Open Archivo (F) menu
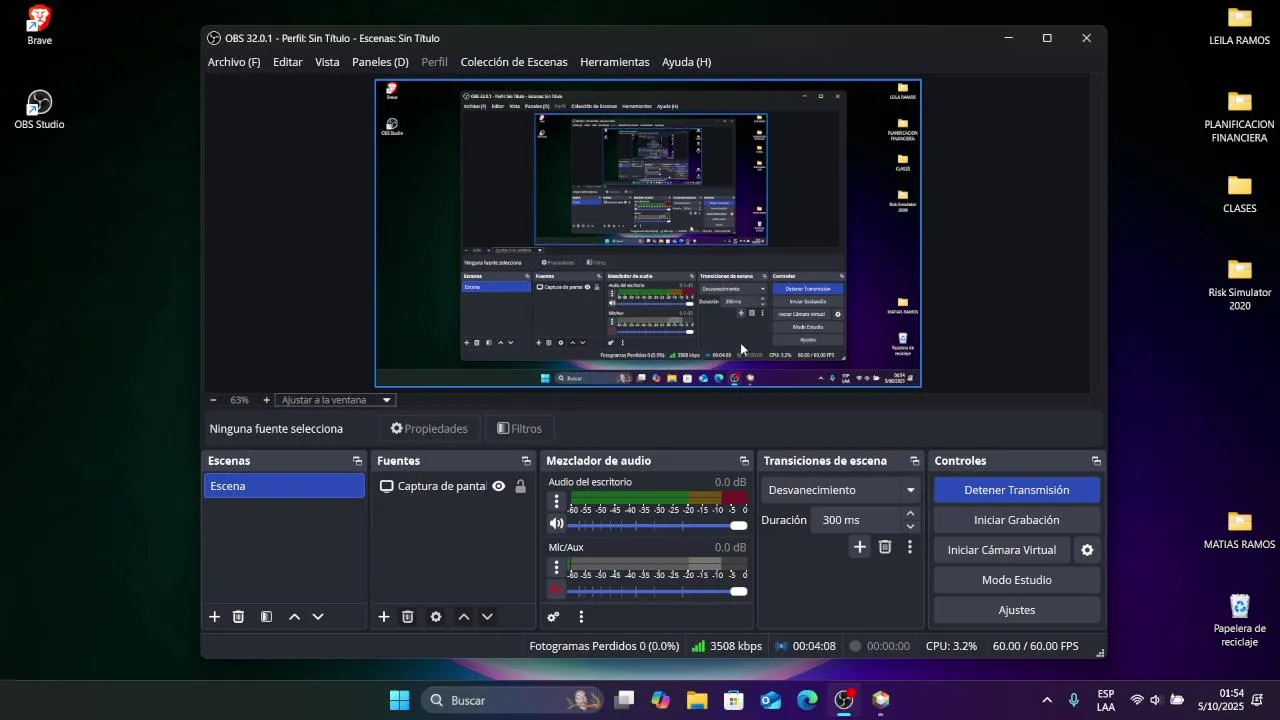Screen dimensions: 1280x720 (234, 62)
